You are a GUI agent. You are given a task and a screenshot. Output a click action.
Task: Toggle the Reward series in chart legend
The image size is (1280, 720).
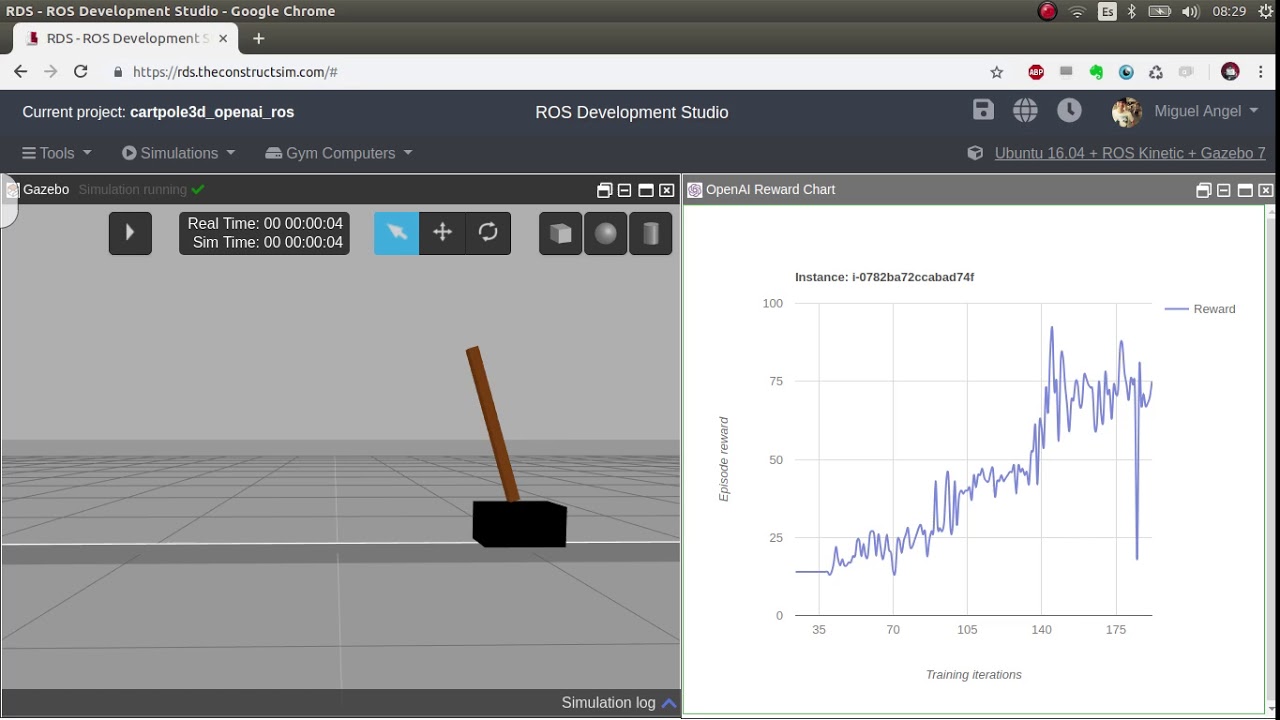1200,309
